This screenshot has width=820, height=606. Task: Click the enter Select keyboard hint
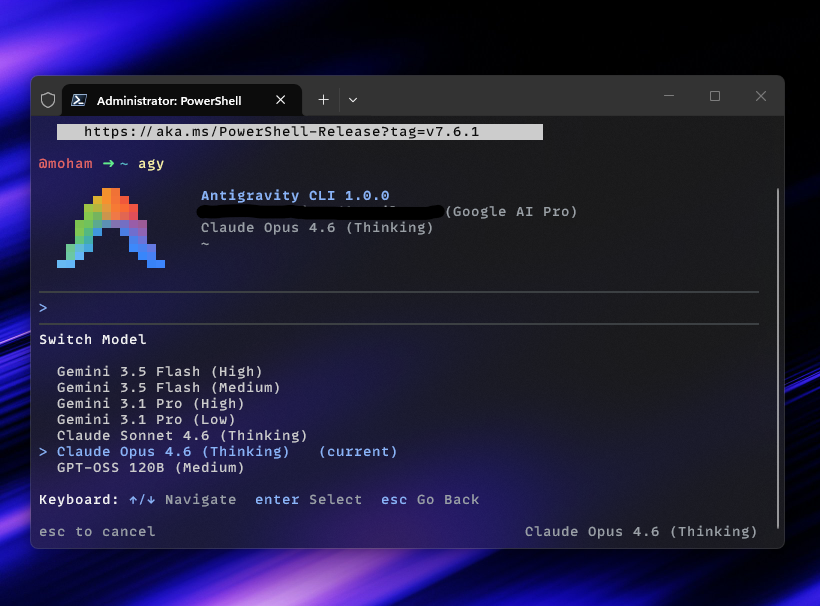[309, 500]
